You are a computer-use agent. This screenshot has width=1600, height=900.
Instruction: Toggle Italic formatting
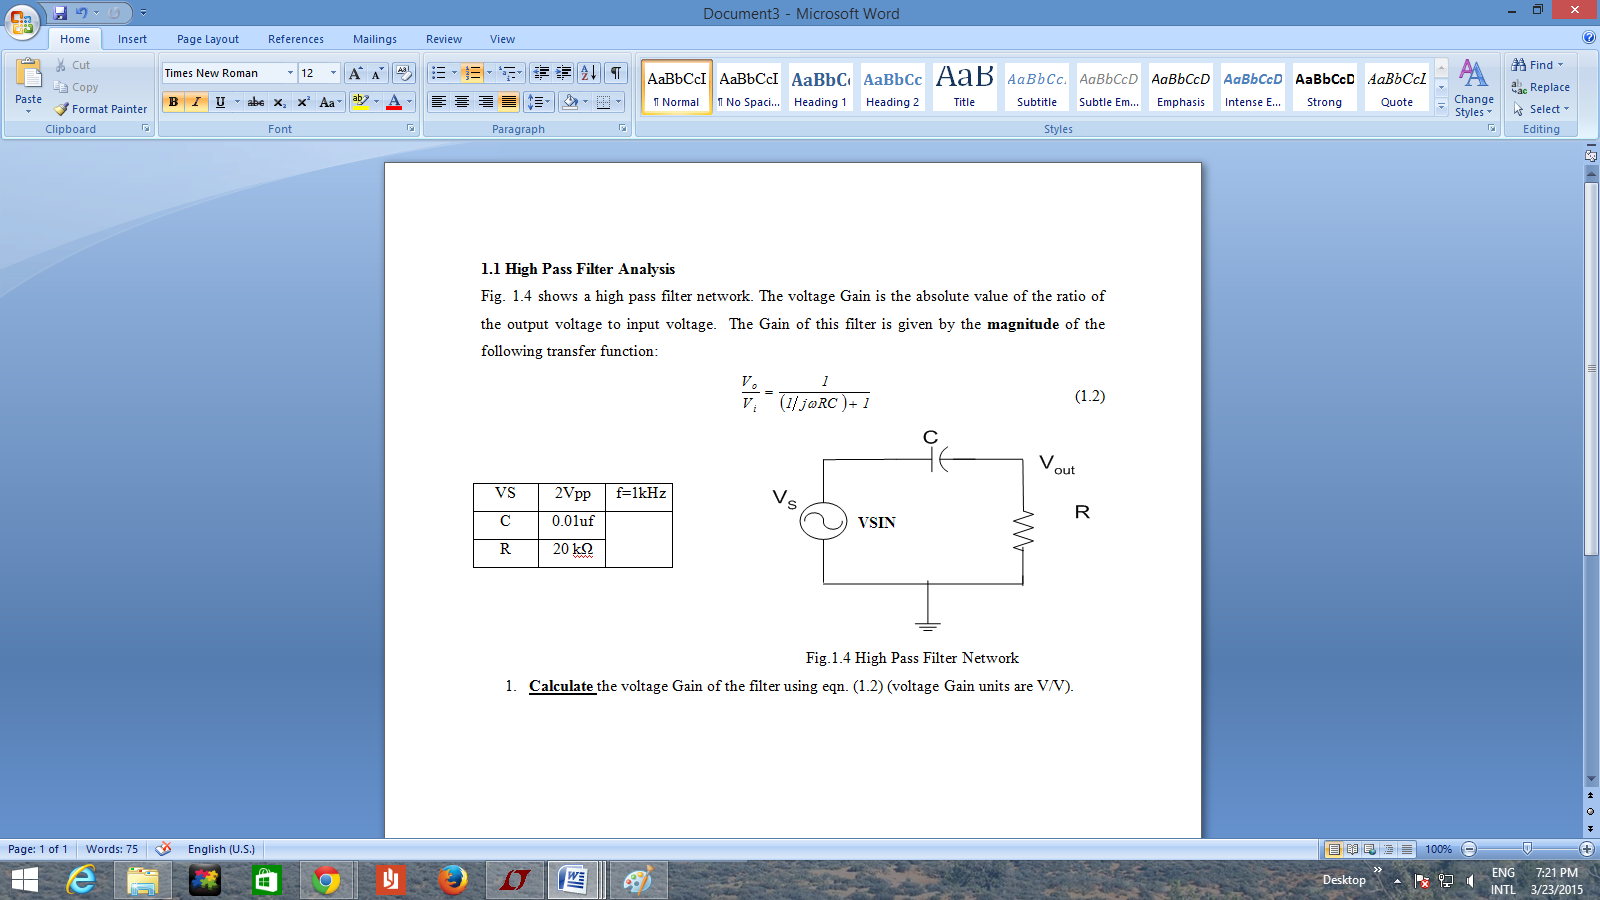197,102
